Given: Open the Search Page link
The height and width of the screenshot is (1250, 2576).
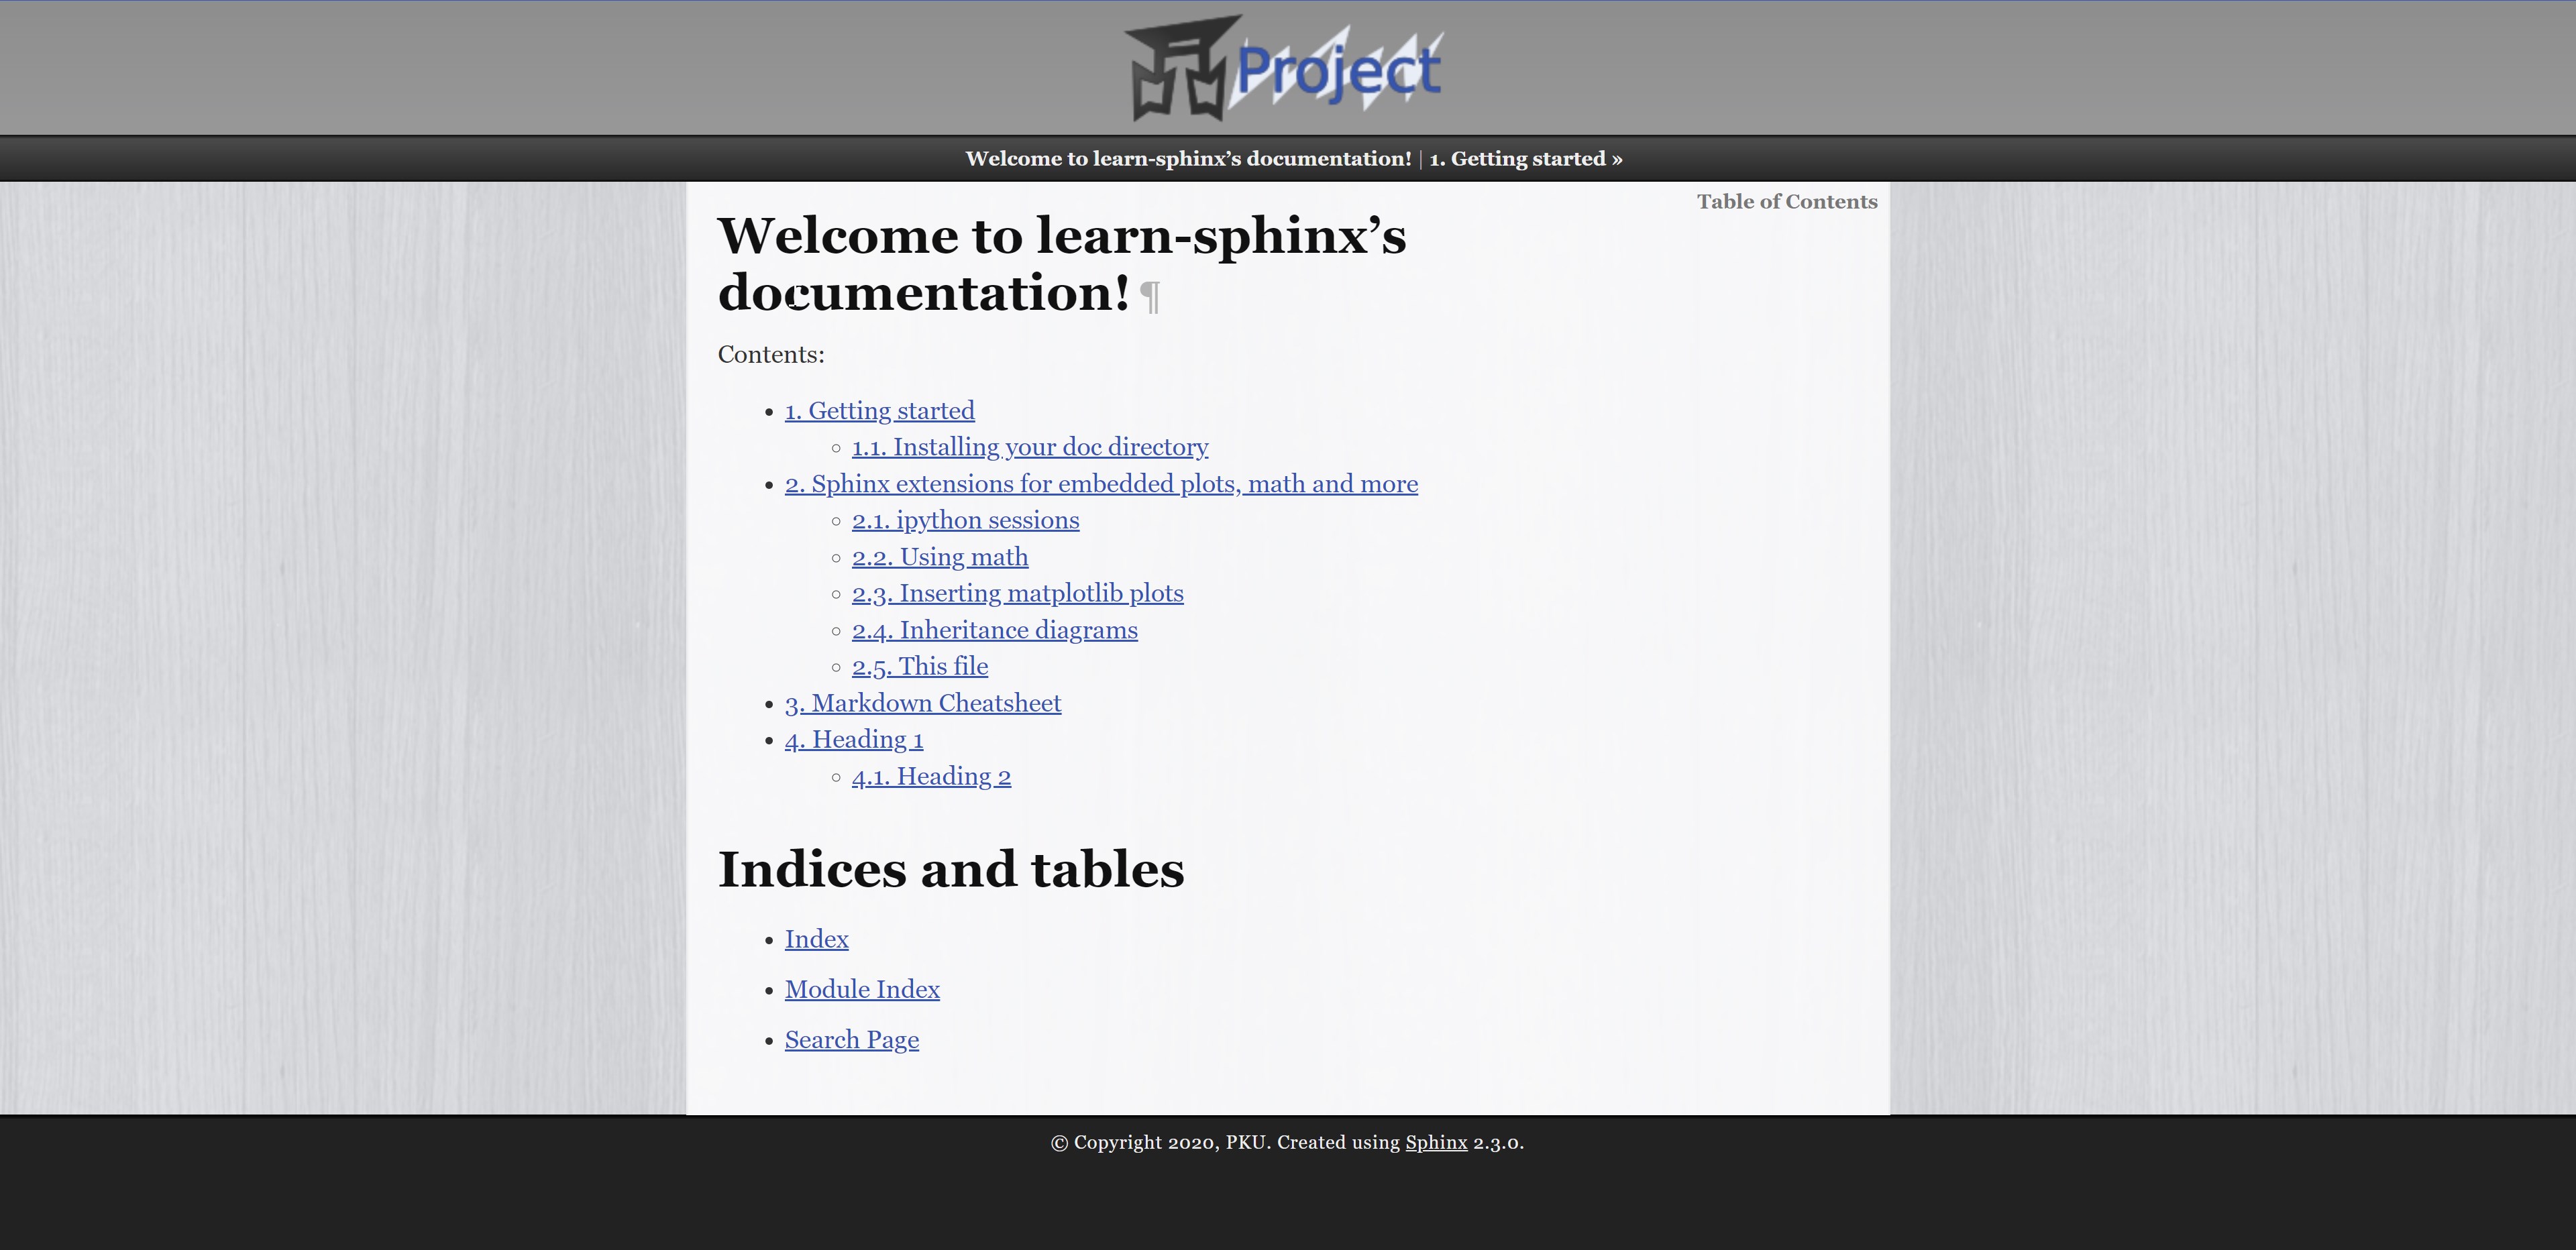Looking at the screenshot, I should click(x=851, y=1038).
